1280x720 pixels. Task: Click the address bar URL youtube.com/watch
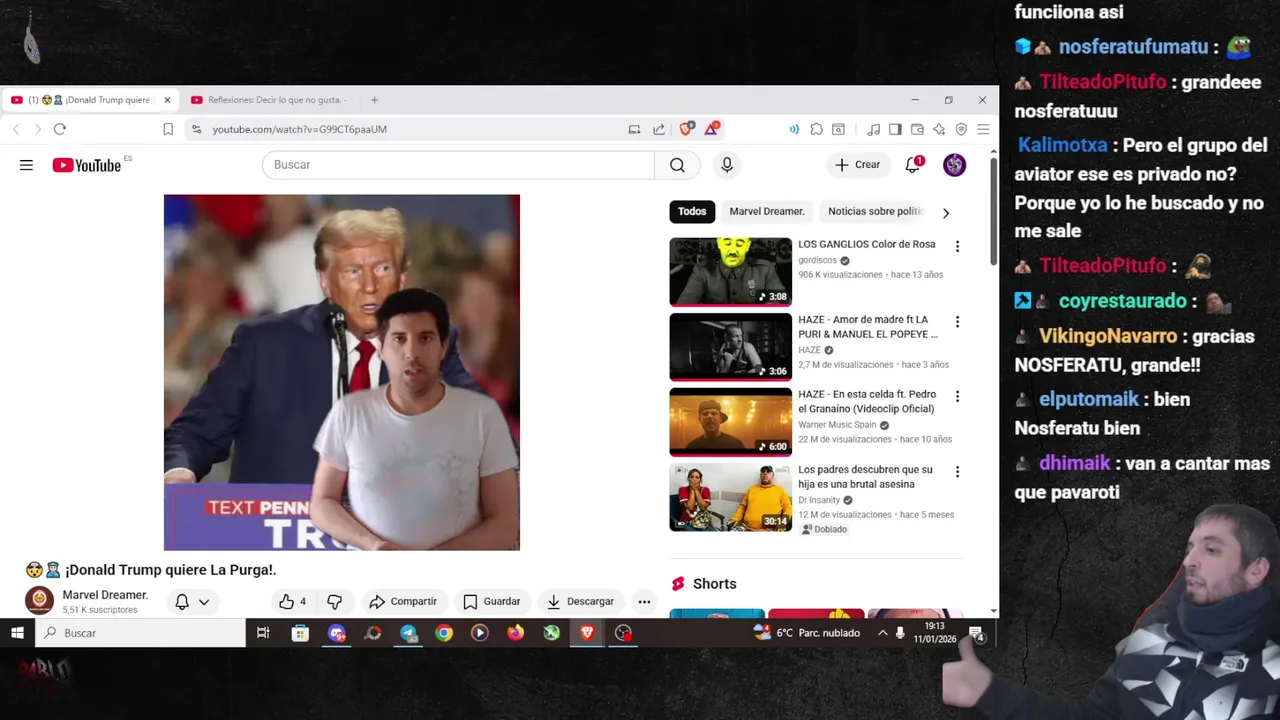pos(299,129)
